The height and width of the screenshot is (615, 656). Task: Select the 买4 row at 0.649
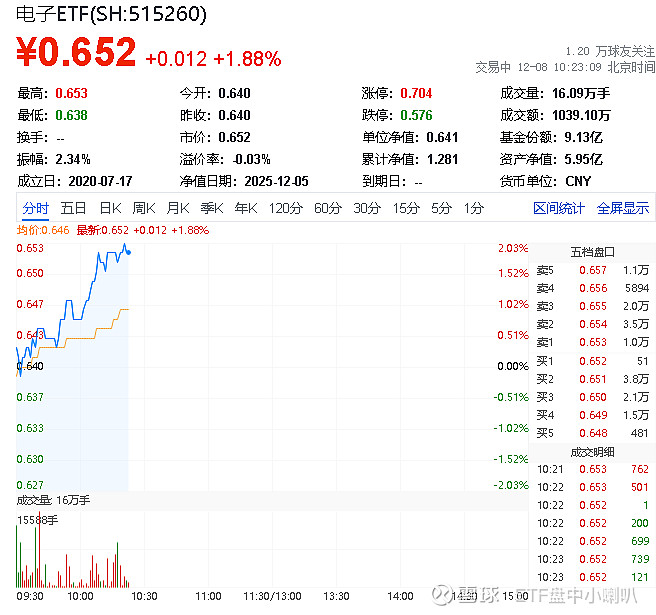click(592, 415)
